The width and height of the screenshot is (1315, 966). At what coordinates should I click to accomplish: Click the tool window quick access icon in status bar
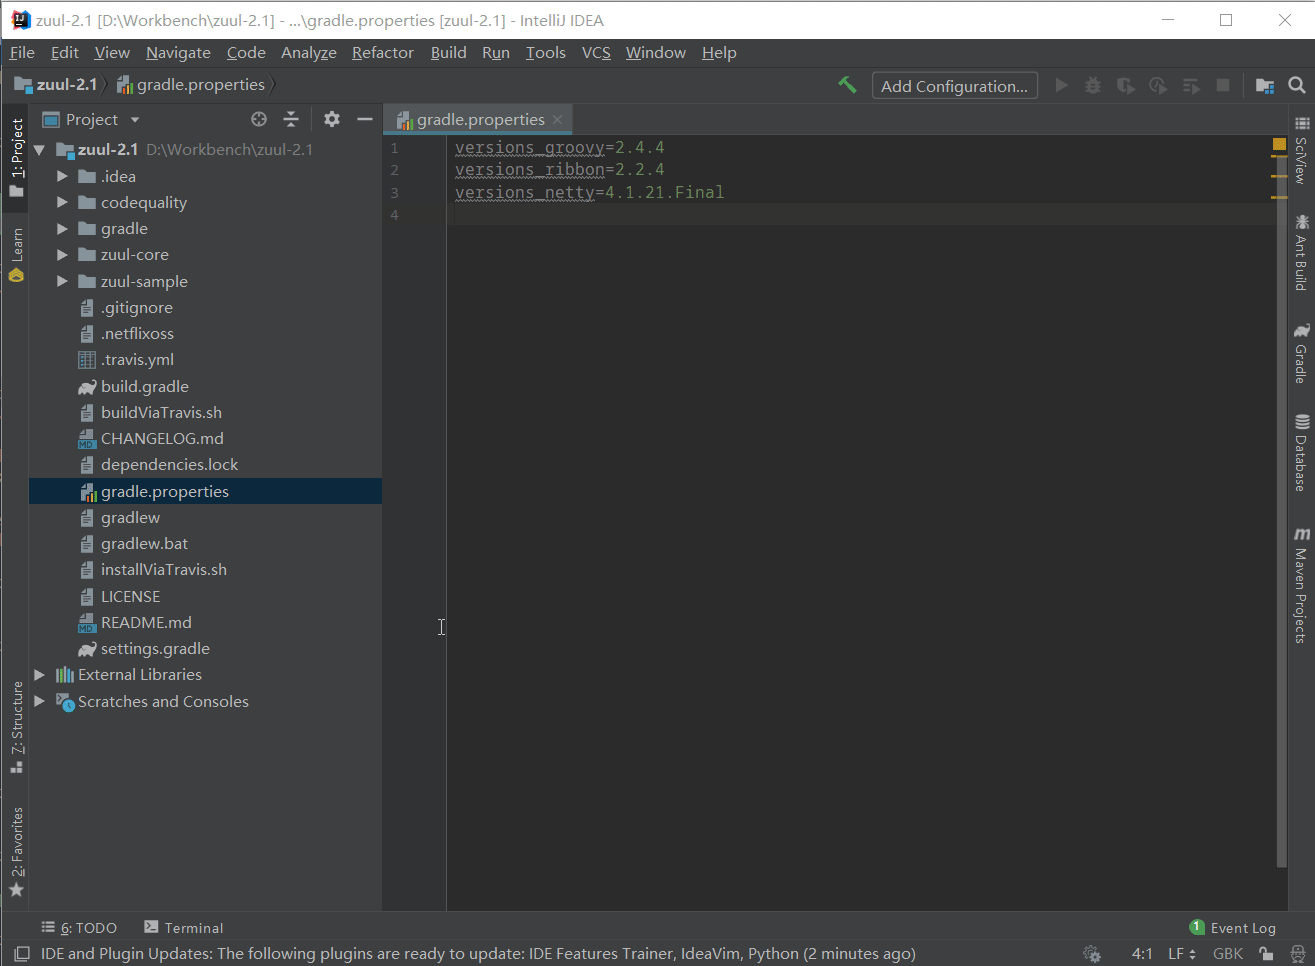21,953
